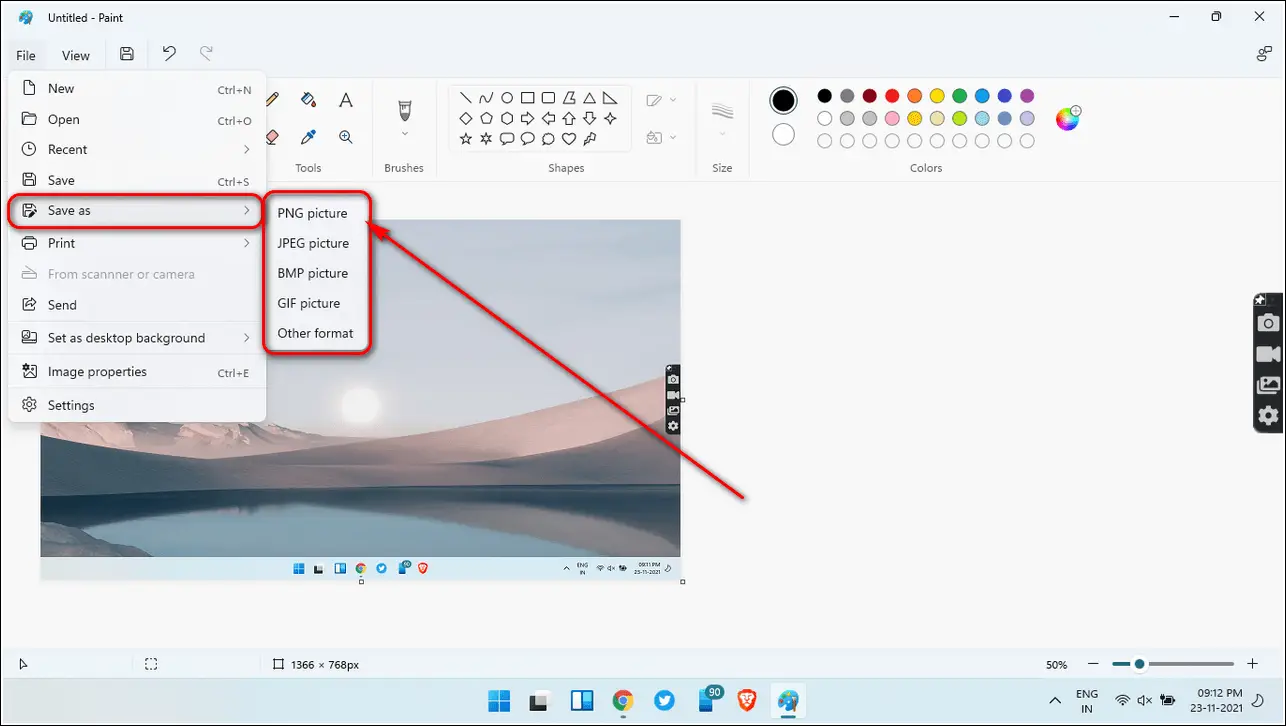Choose the Right triangle shape
The image size is (1286, 726).
click(610, 98)
